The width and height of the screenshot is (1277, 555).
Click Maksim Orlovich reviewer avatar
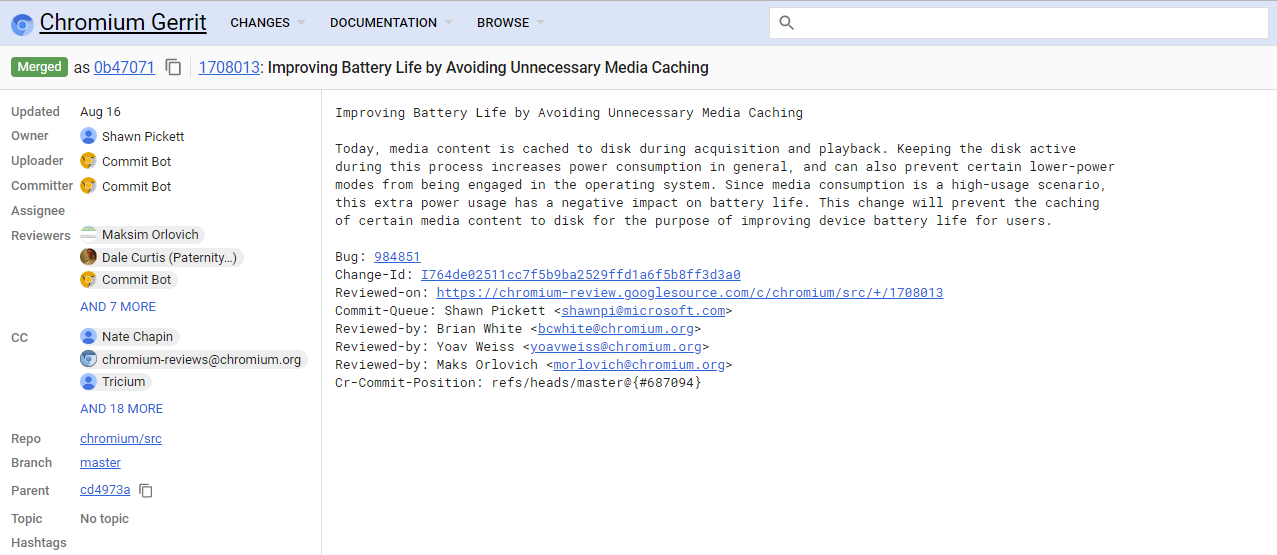88,234
